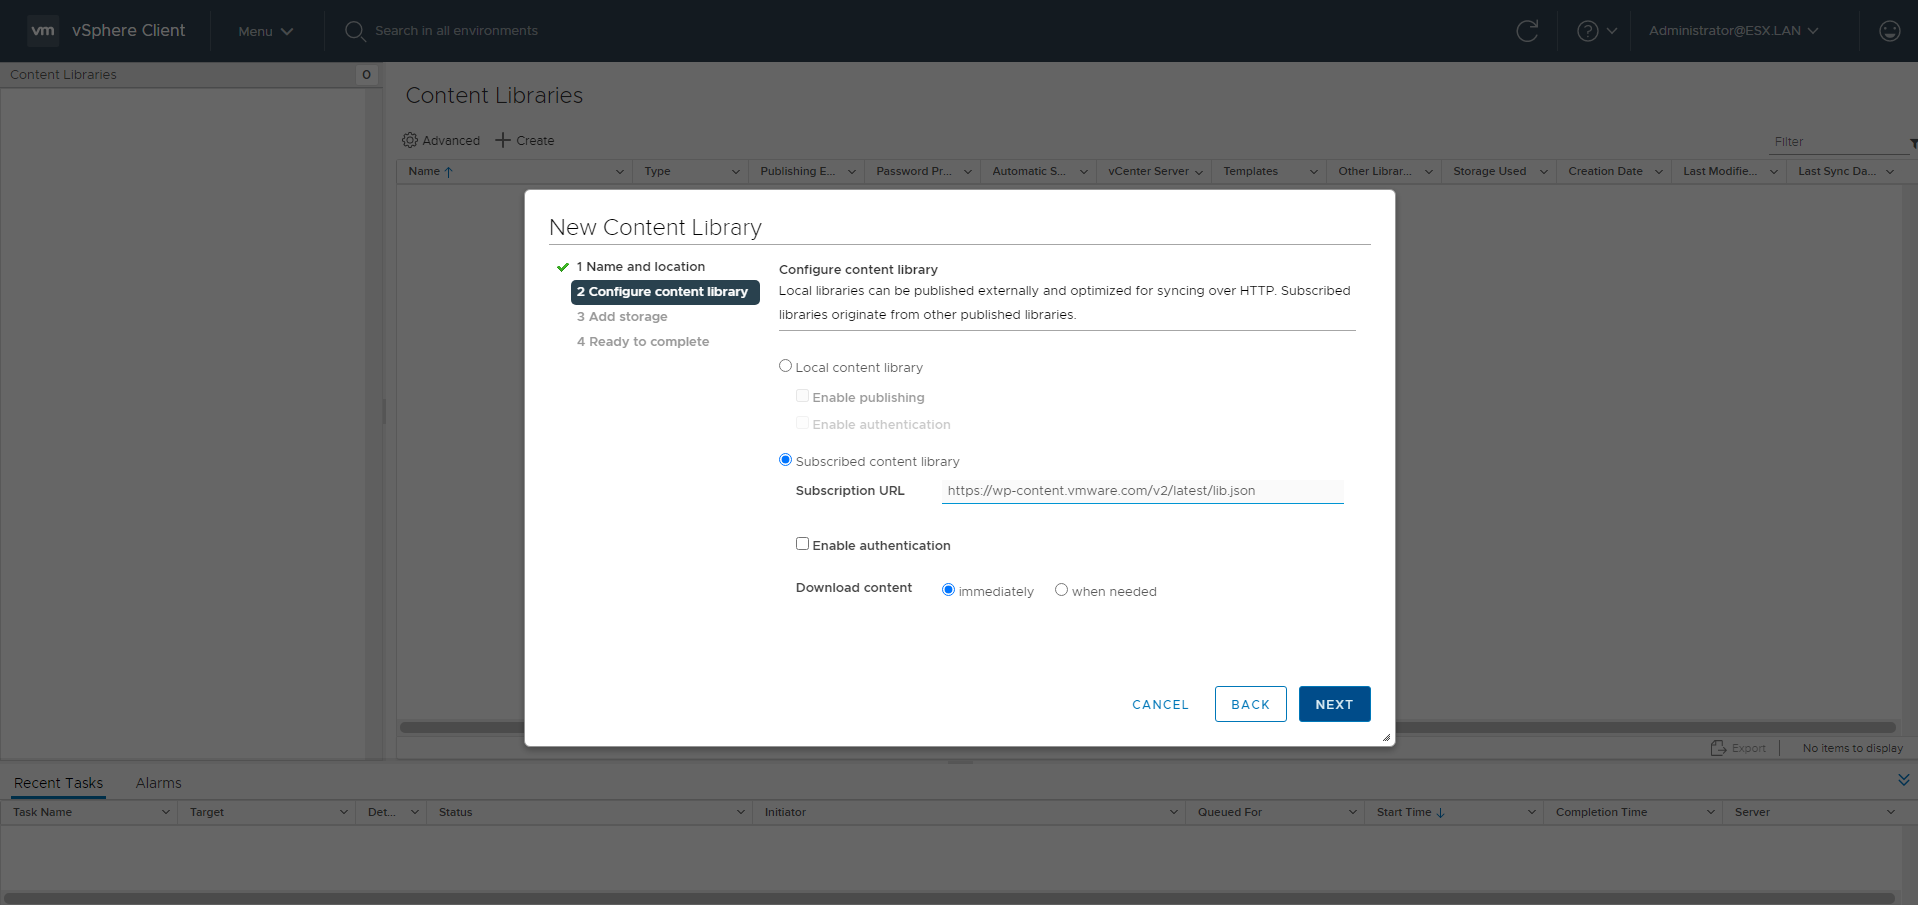Open the help question mark icon
Viewport: 1918px width, 905px height.
pyautogui.click(x=1587, y=31)
